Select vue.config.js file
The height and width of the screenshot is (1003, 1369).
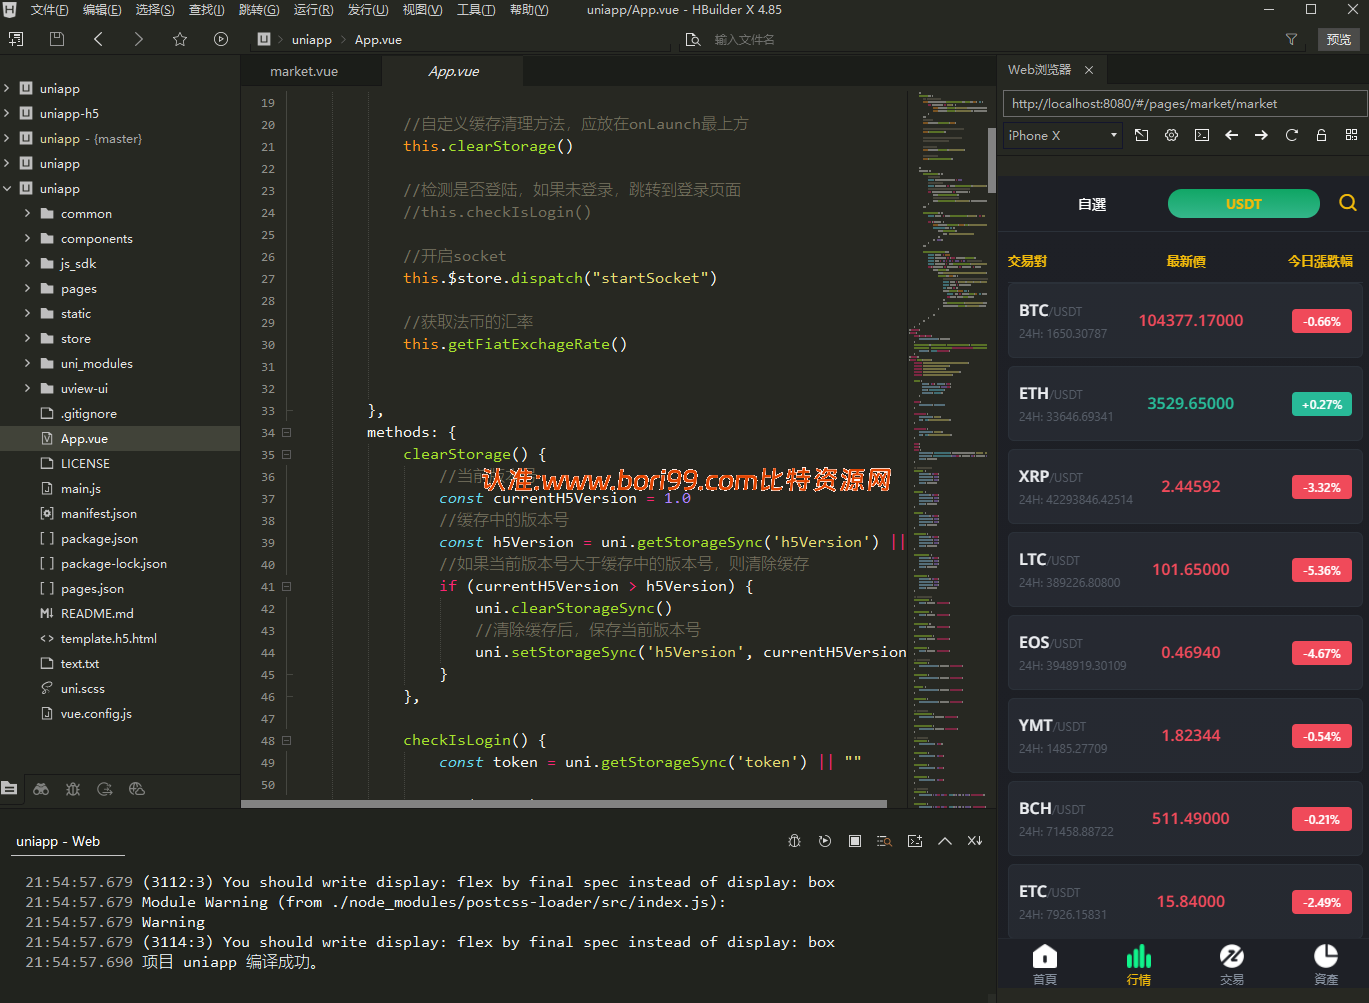point(96,713)
